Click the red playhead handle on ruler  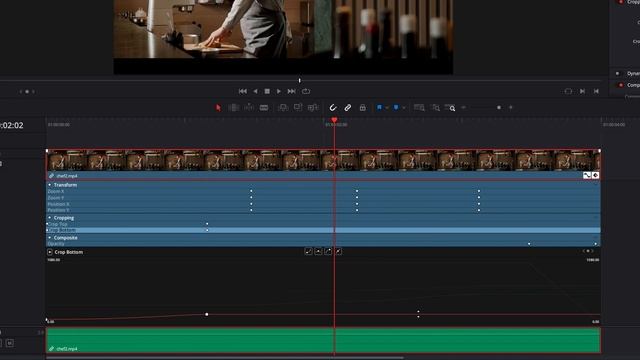click(x=334, y=120)
